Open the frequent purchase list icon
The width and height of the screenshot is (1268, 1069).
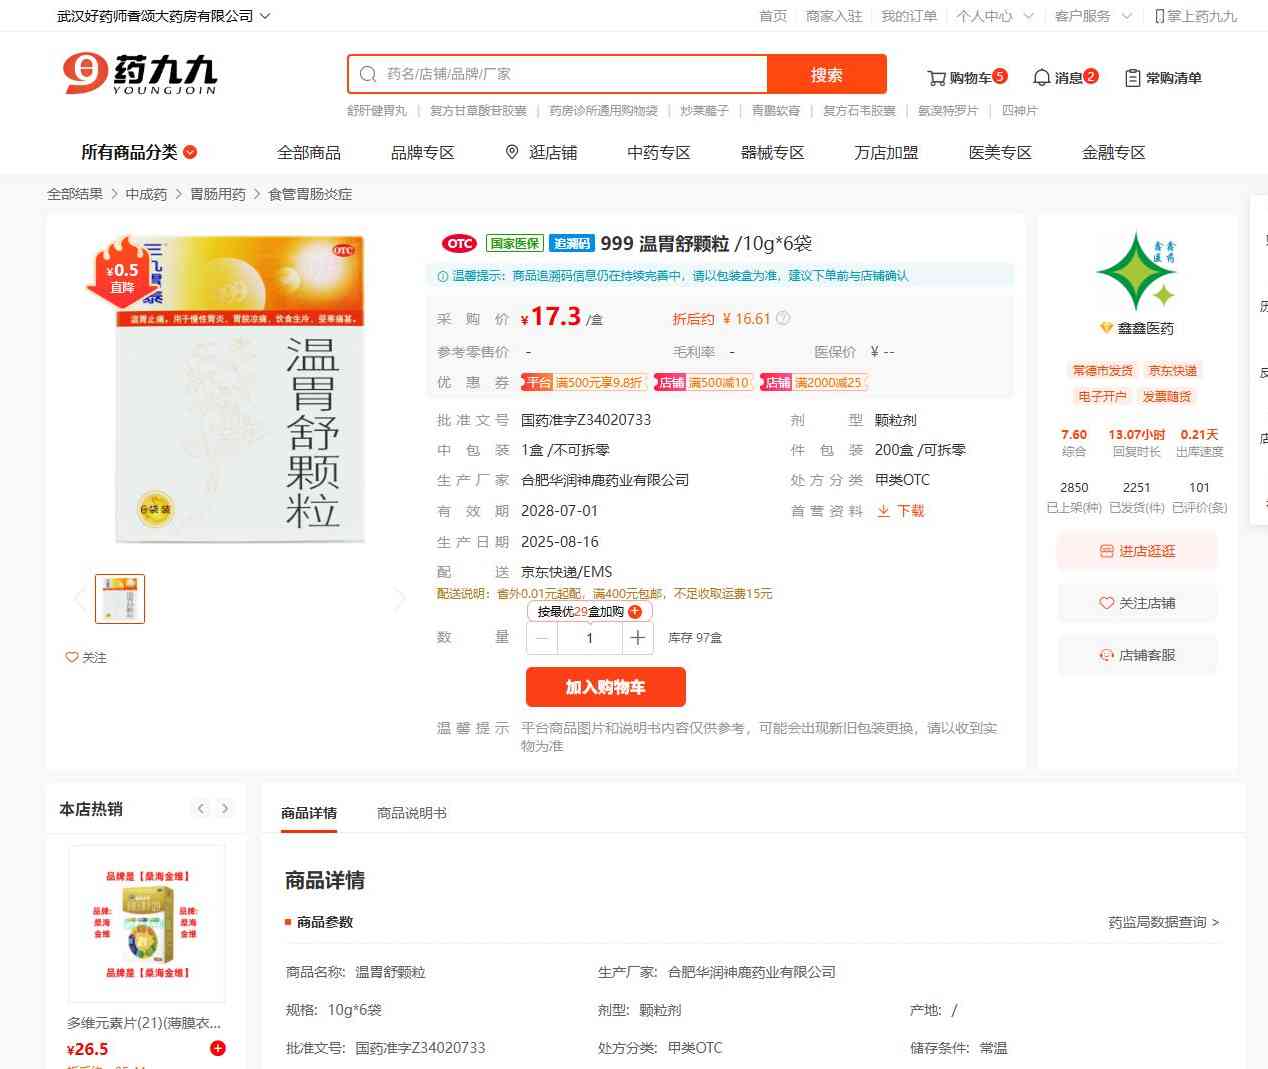(x=1133, y=78)
